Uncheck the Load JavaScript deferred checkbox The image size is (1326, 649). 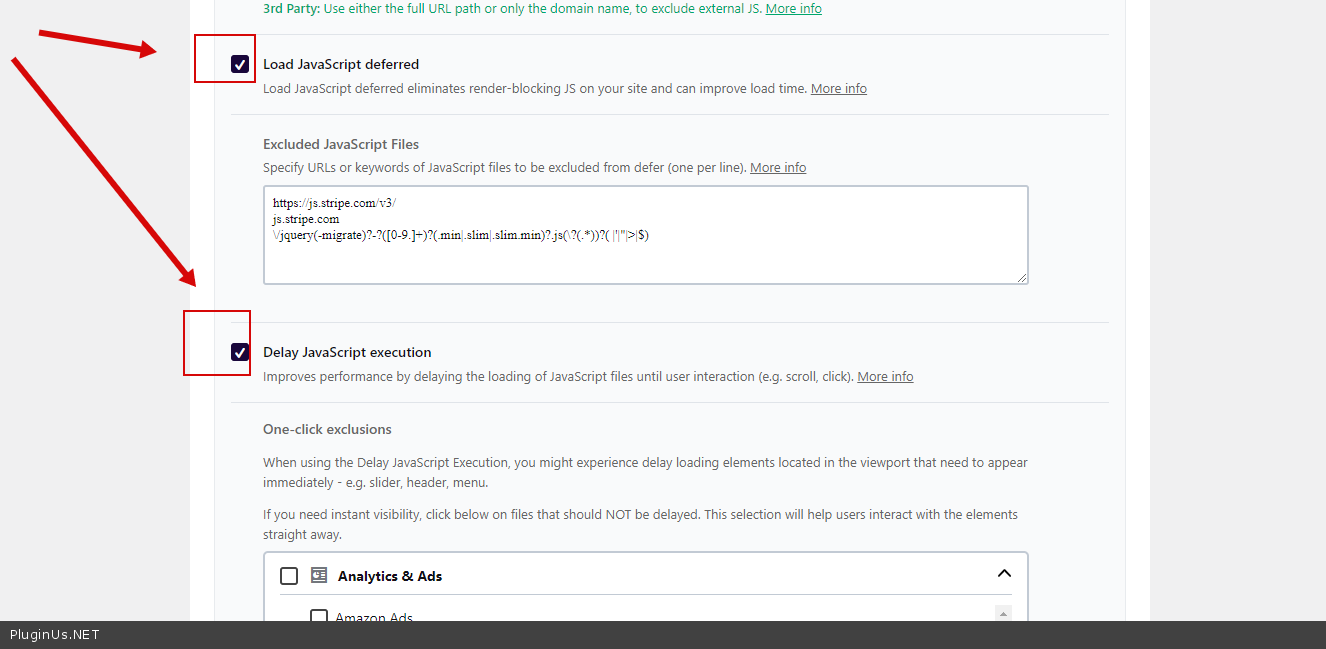point(240,64)
